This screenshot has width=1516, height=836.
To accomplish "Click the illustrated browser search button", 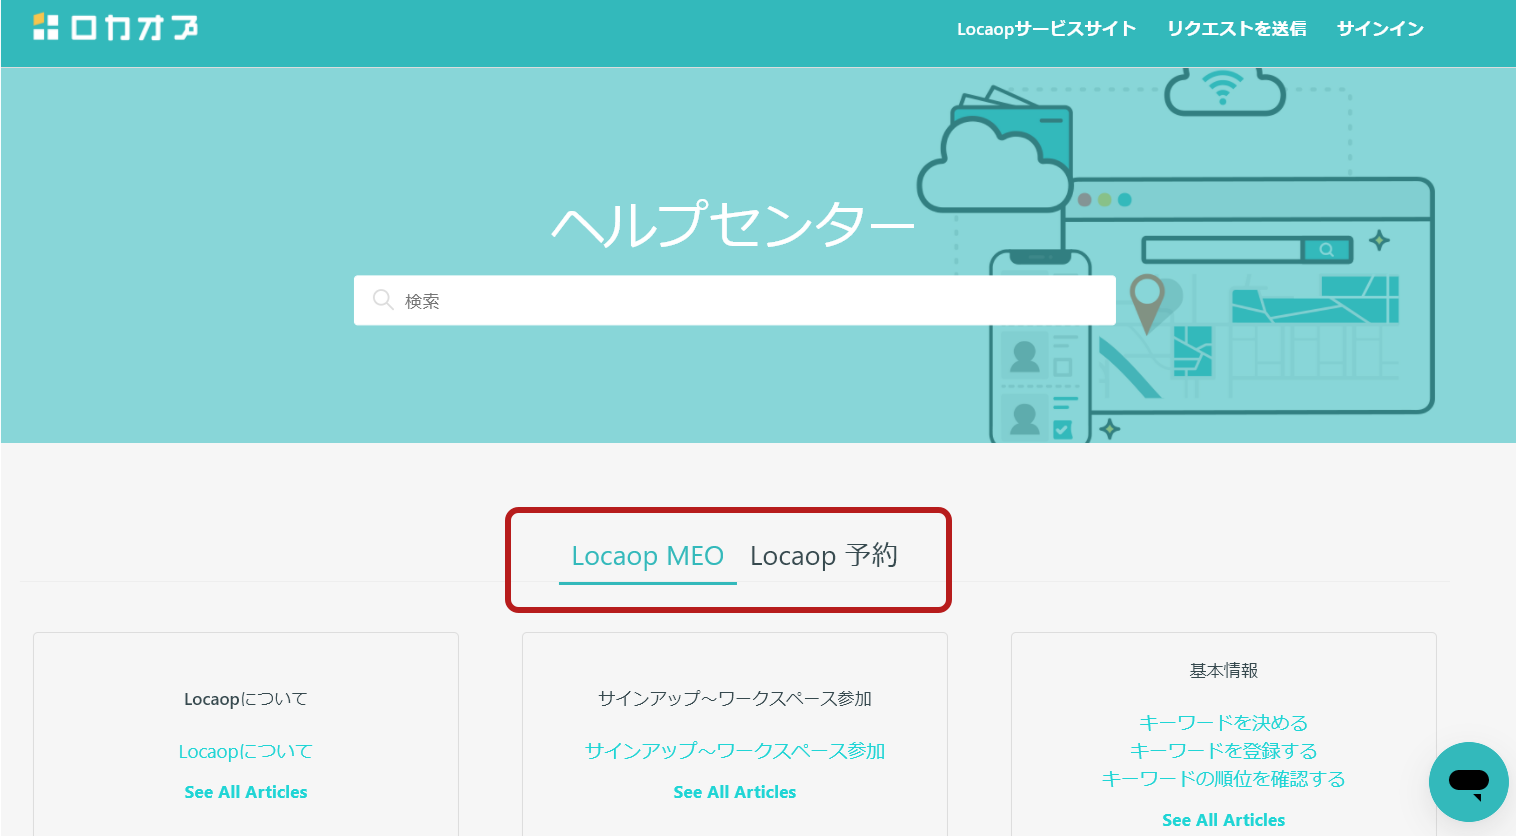I will 1327,250.
